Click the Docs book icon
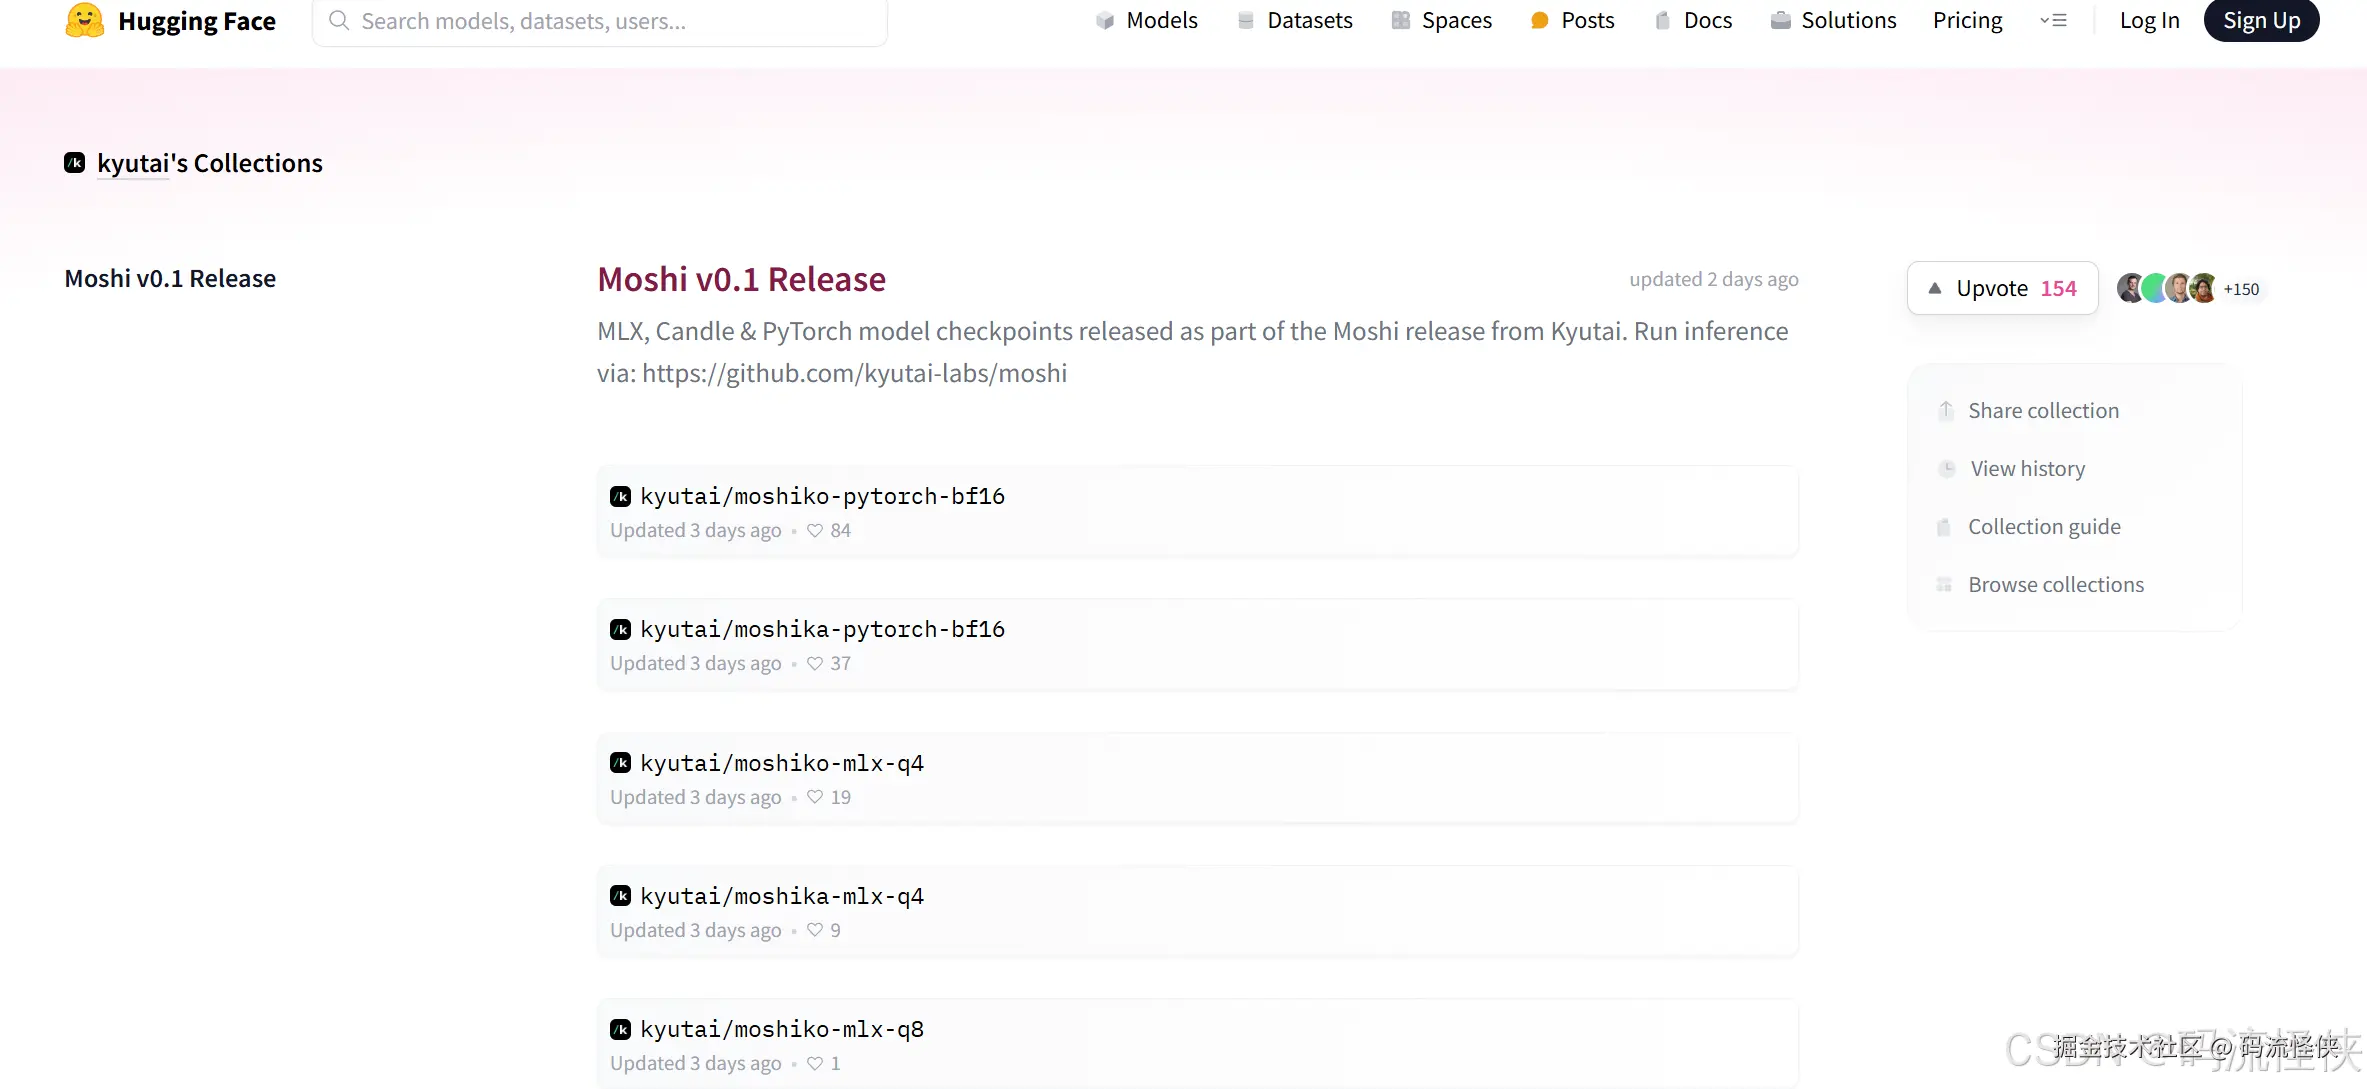This screenshot has height=1089, width=2367. pyautogui.click(x=1662, y=21)
